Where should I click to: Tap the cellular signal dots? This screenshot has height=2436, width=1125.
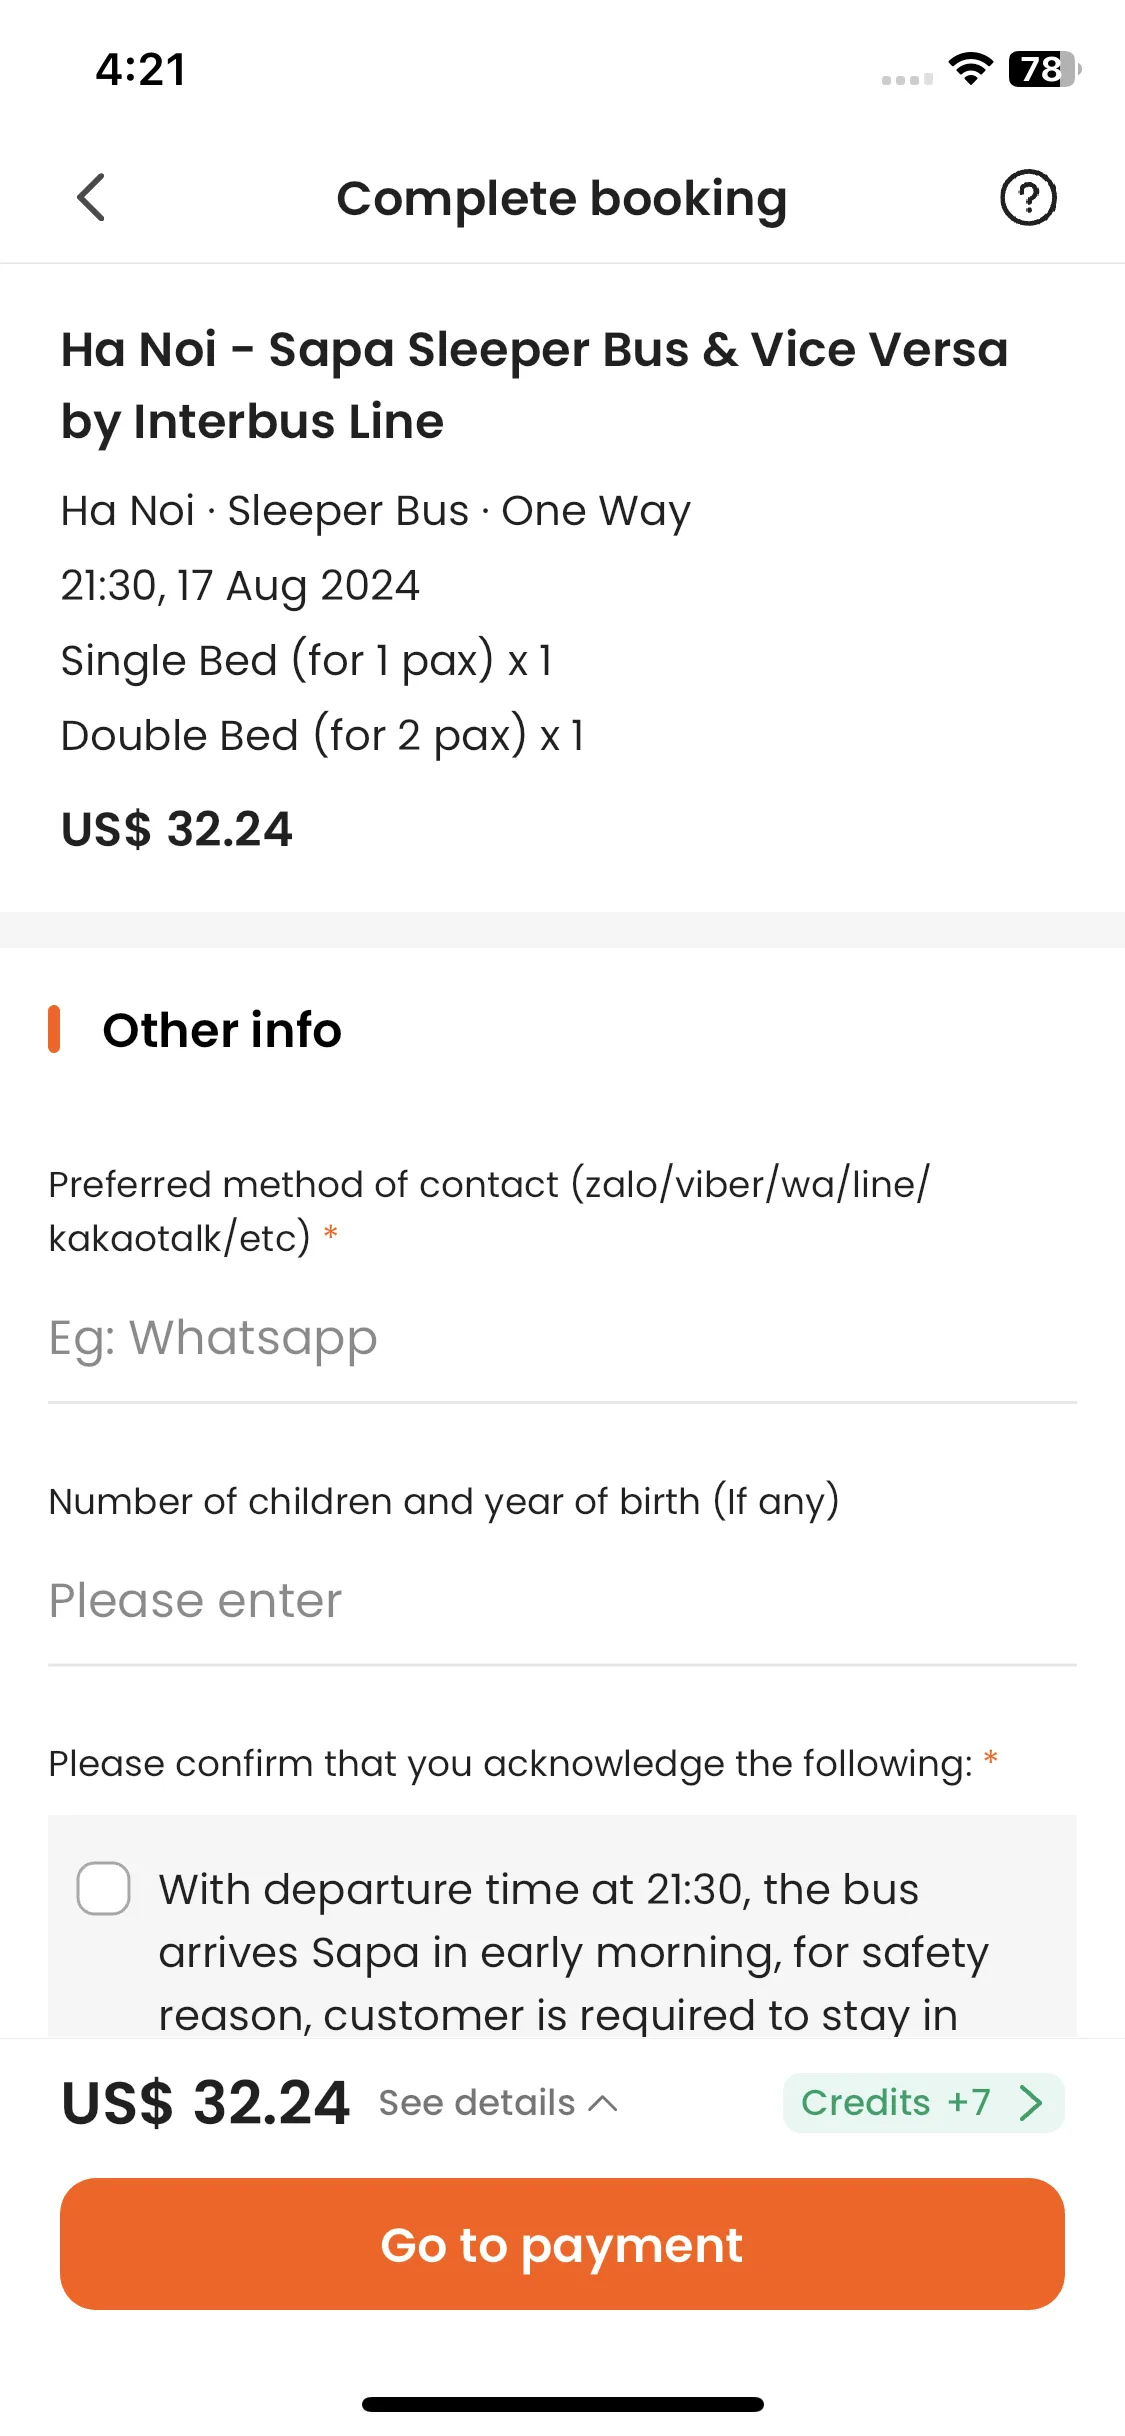(907, 79)
